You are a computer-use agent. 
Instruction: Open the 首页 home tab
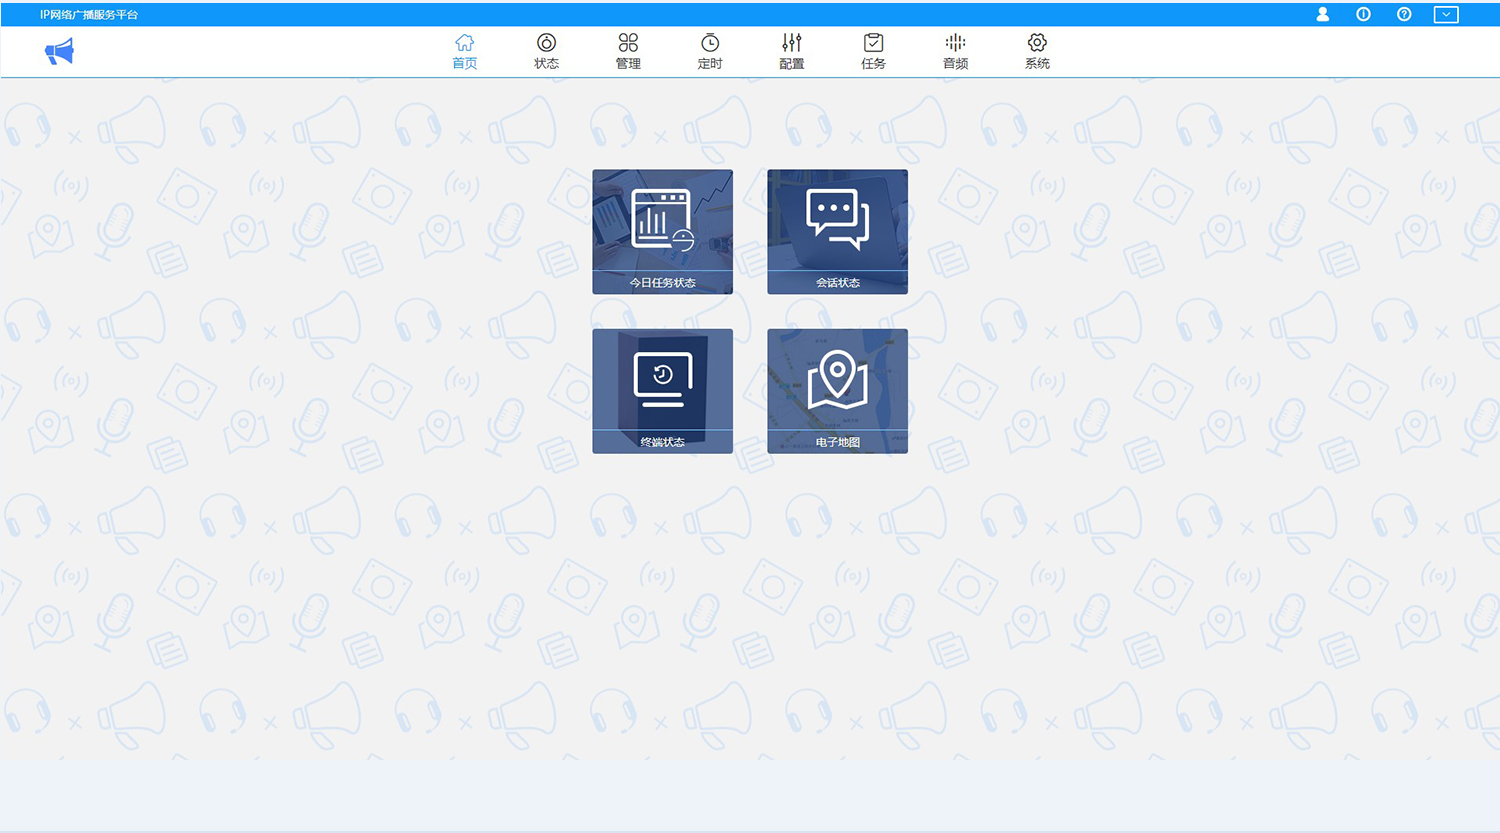(464, 52)
